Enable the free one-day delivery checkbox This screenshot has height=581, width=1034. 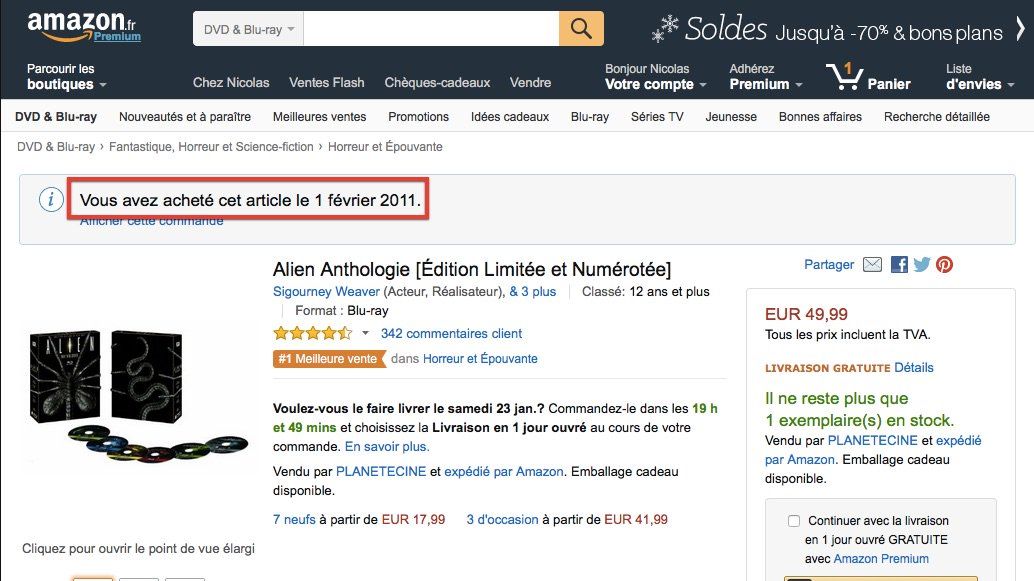point(794,521)
